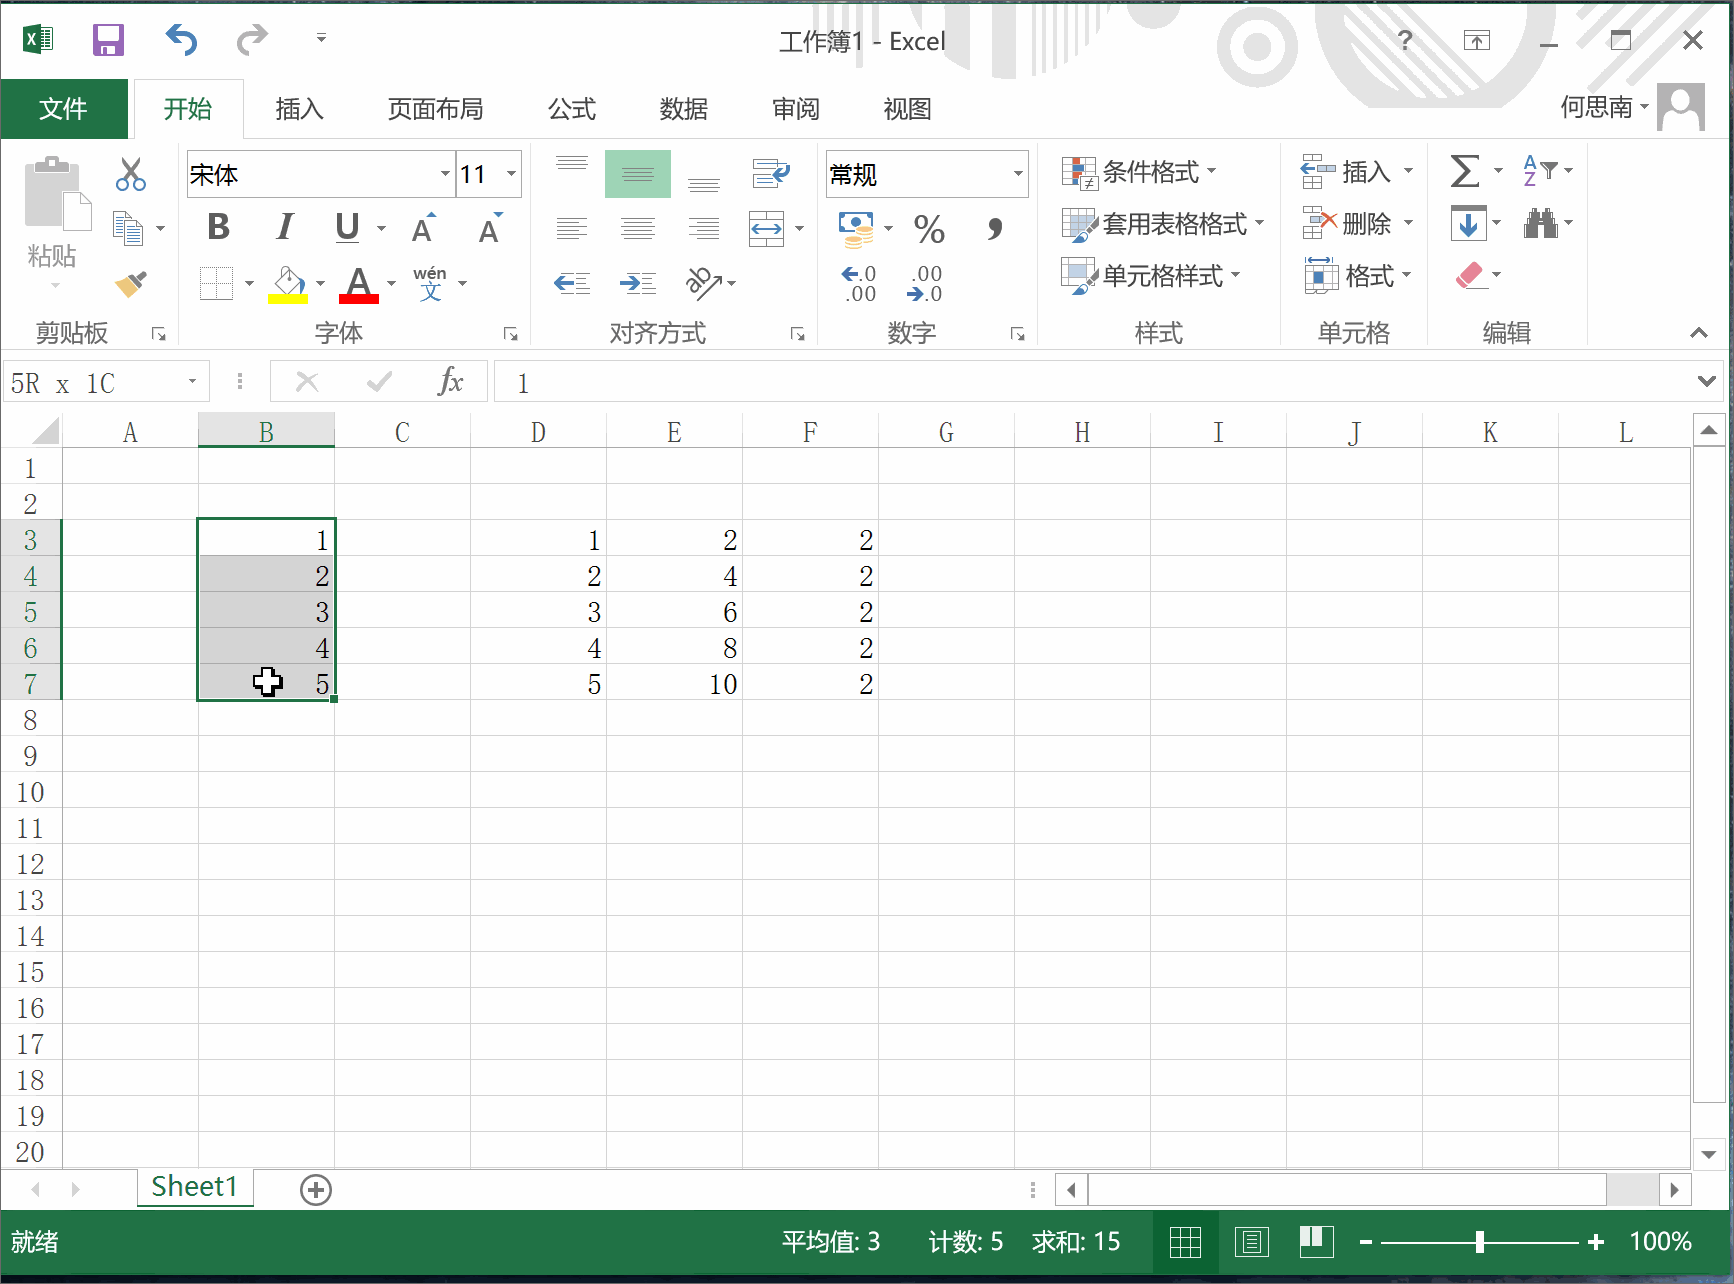The image size is (1734, 1284).
Task: Open the font name dropdown
Action: click(445, 174)
